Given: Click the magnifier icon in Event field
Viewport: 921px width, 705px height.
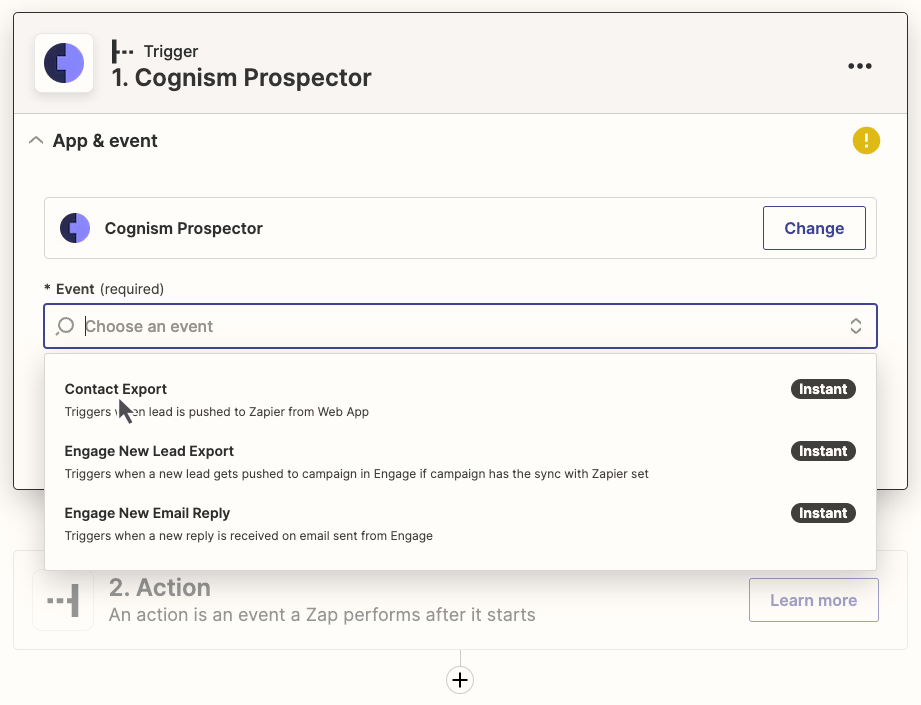Looking at the screenshot, I should click(65, 326).
